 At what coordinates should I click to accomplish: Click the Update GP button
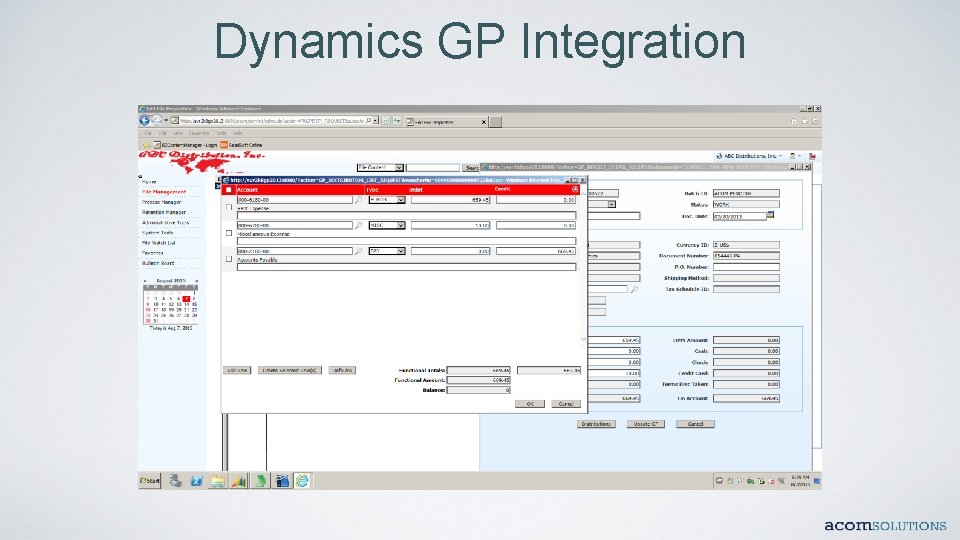(x=645, y=424)
